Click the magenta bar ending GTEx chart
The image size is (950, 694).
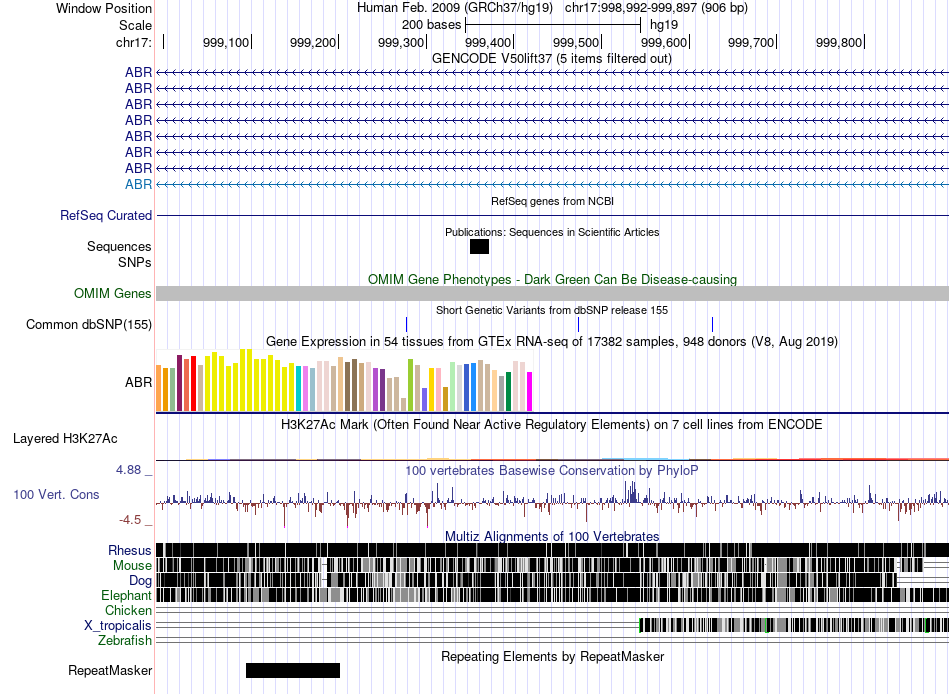(530, 392)
